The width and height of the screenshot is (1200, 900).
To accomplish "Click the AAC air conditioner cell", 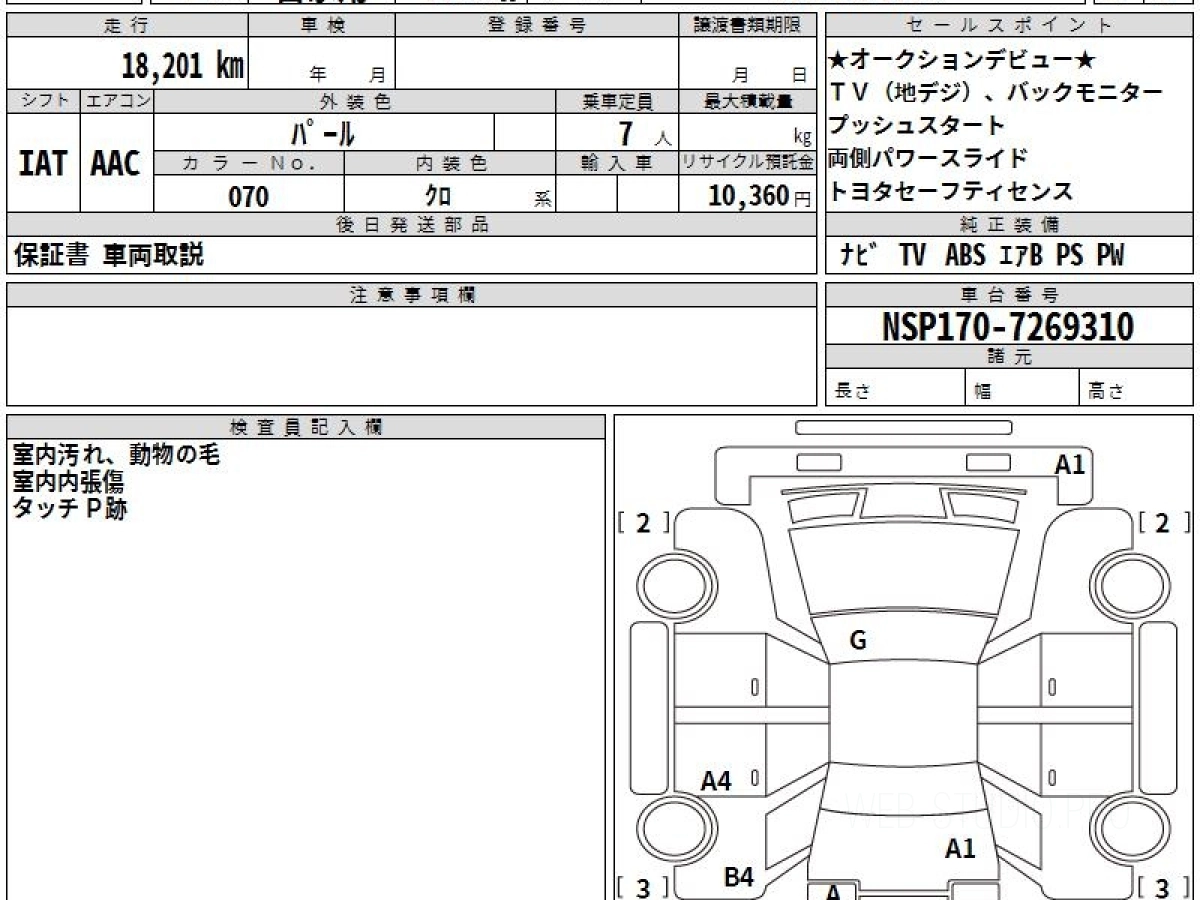I will [x=117, y=163].
